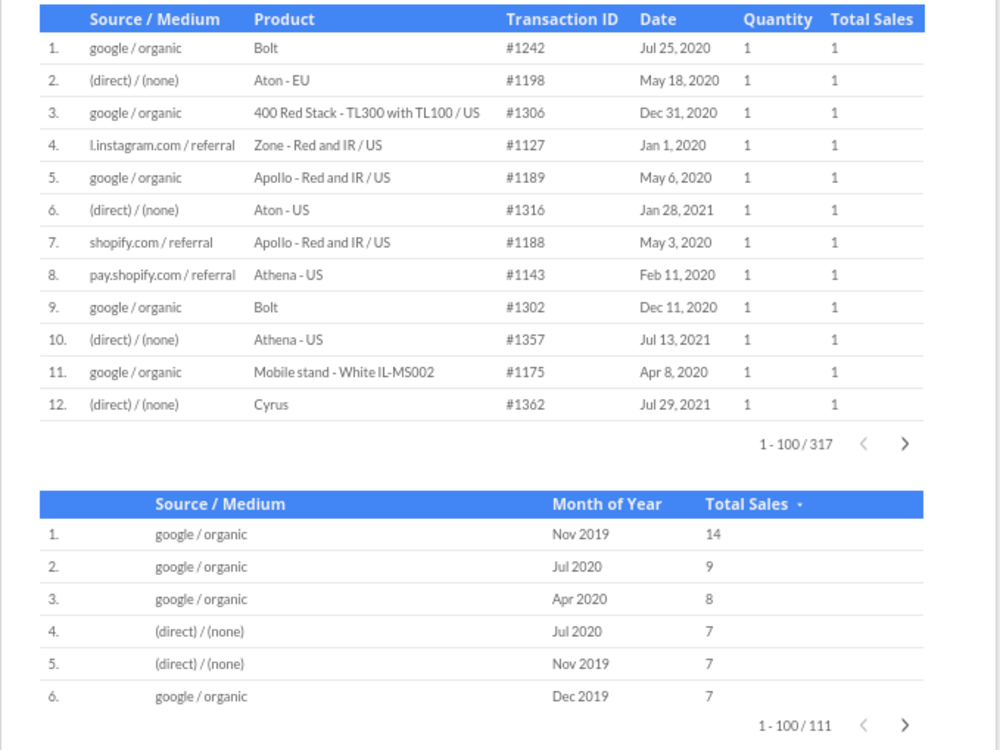
Task: Toggle sort arrow beside lower Total Sales header
Action: click(800, 505)
